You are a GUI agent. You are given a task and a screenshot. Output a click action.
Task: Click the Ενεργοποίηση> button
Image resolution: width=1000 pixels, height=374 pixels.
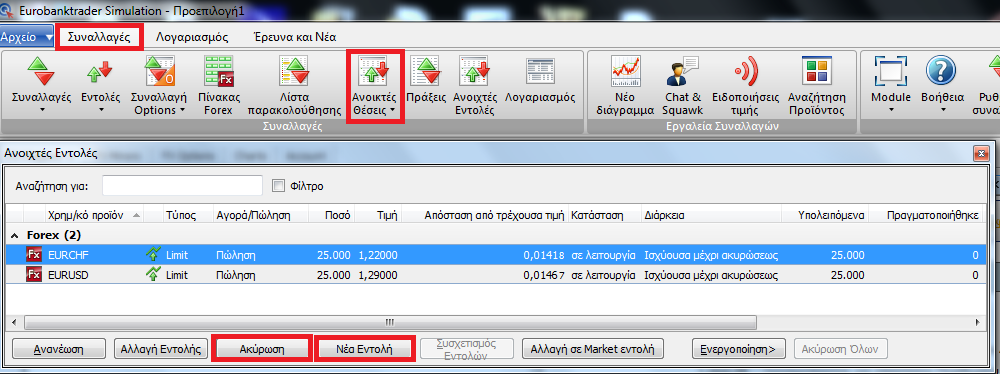(739, 349)
